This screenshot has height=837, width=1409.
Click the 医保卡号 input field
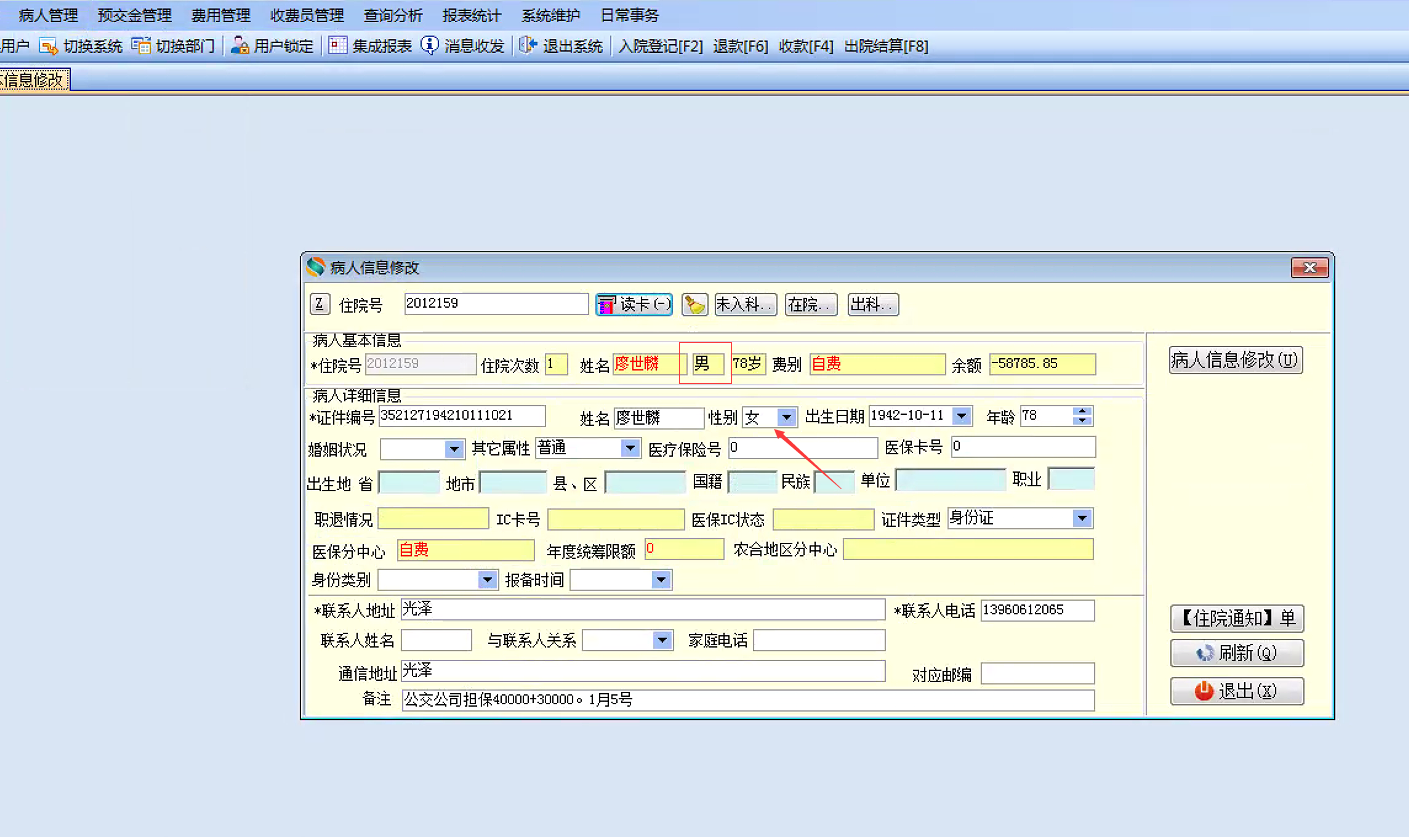coord(1023,447)
